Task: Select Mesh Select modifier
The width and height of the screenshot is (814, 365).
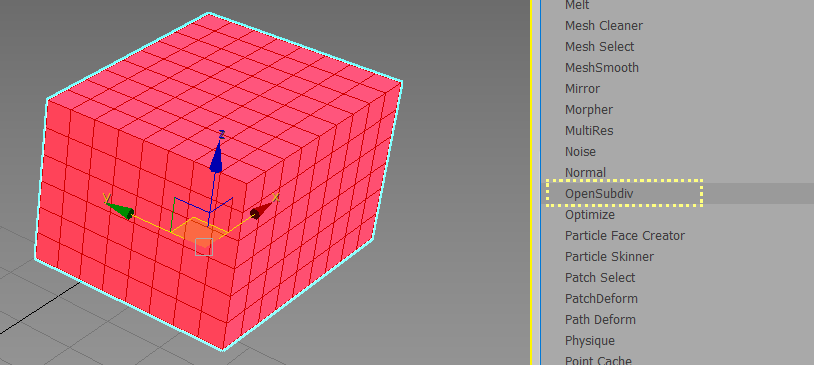Action: pyautogui.click(x=677, y=47)
